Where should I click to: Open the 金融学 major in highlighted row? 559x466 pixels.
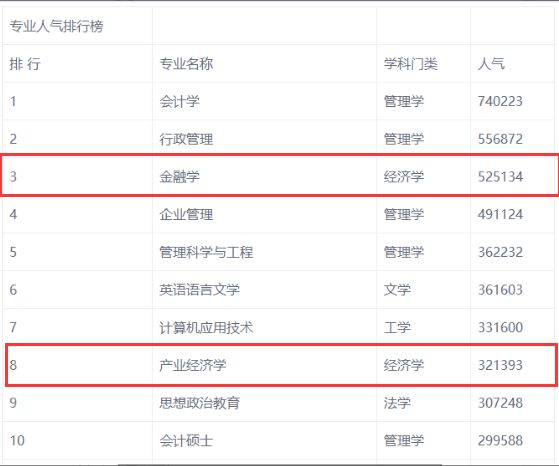point(179,177)
